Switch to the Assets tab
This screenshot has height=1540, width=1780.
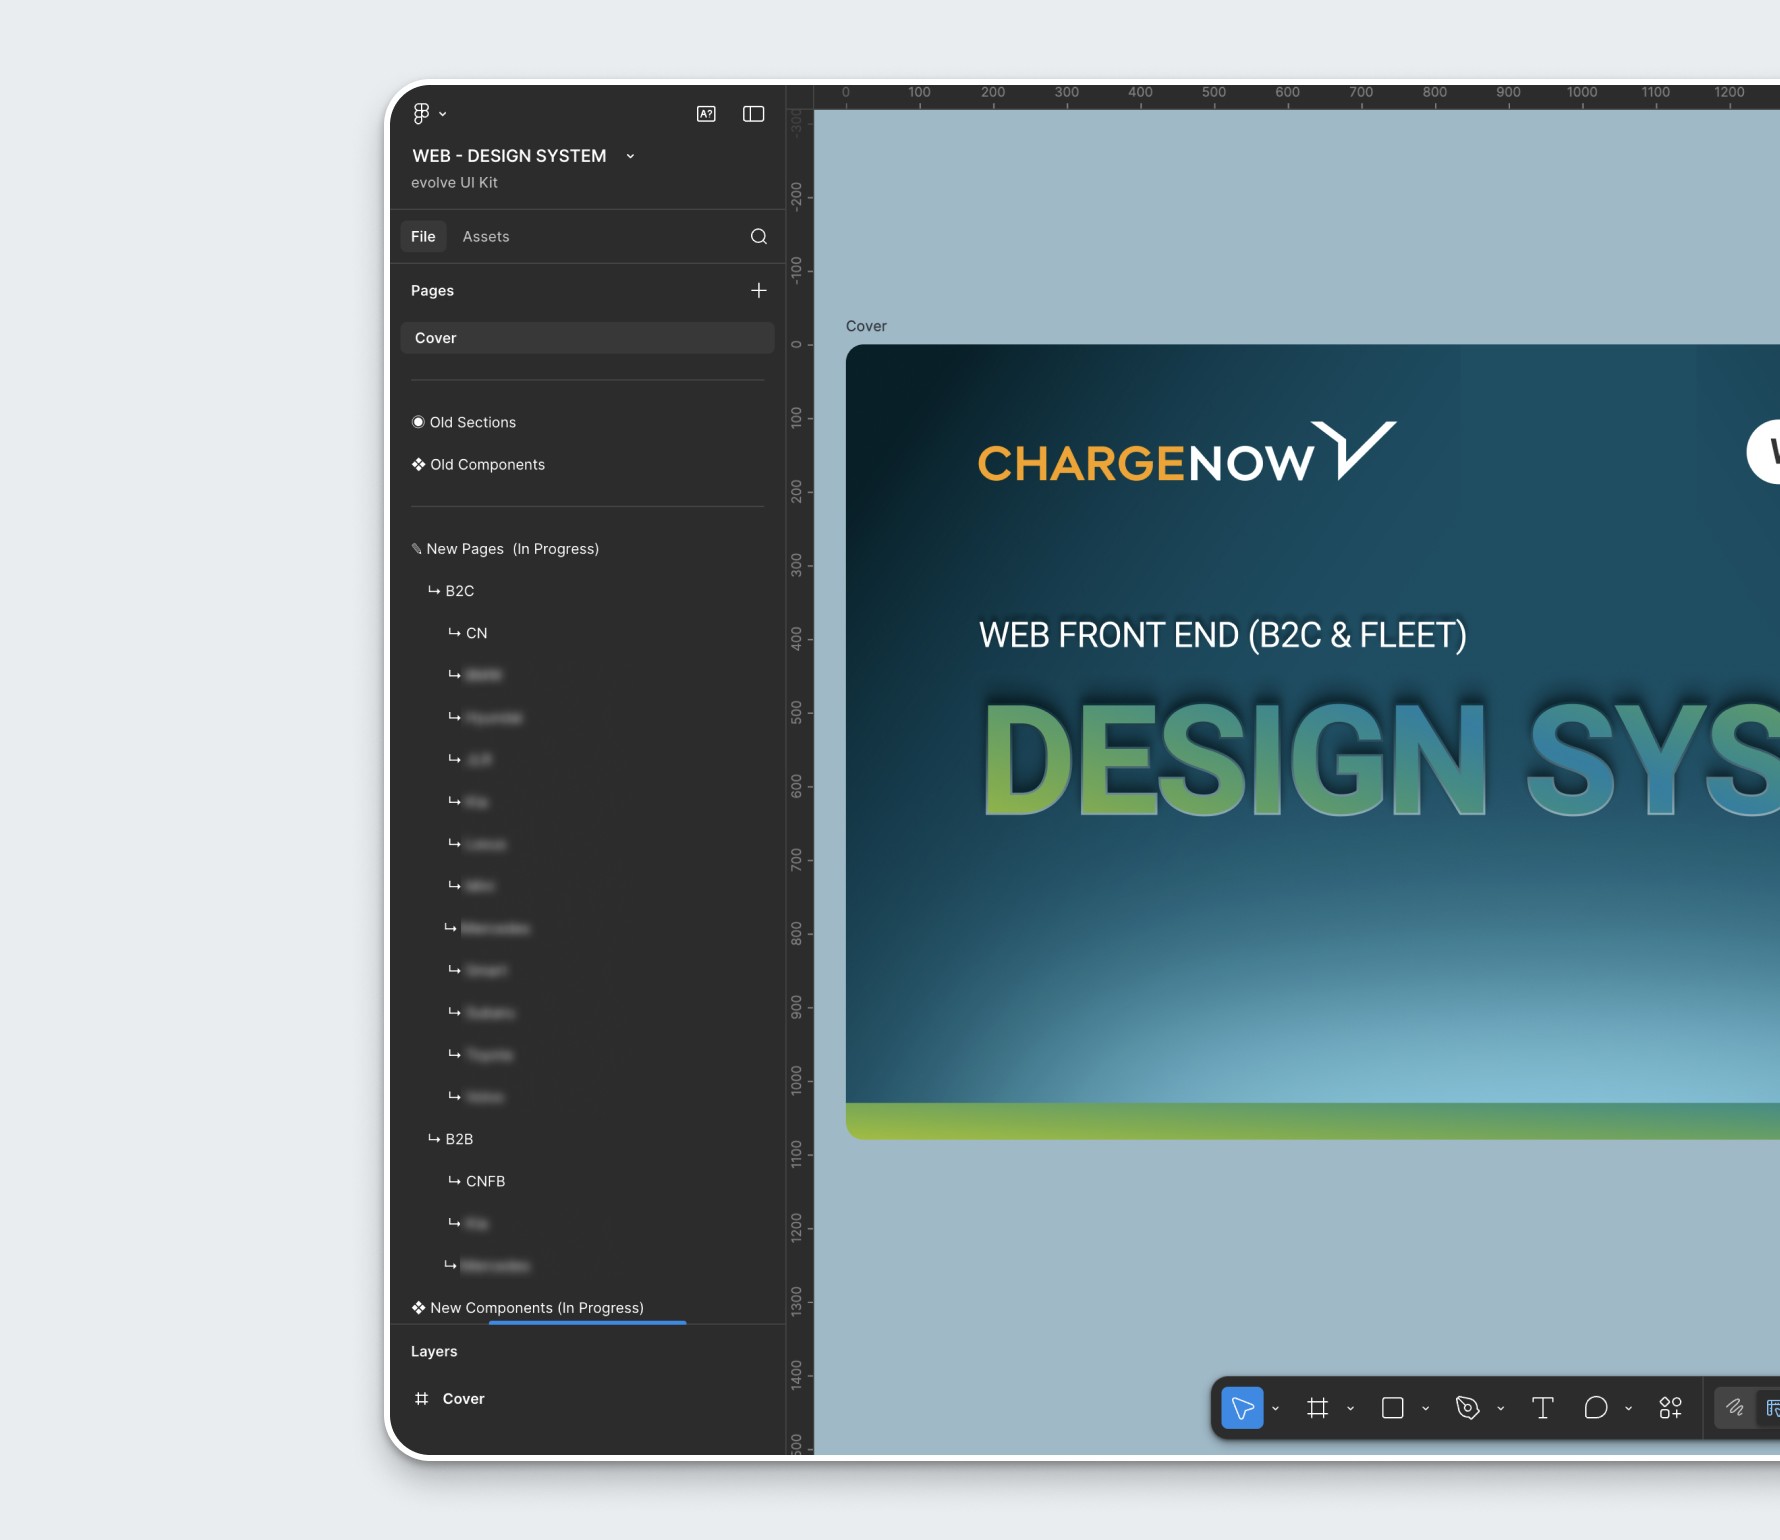[x=486, y=237]
